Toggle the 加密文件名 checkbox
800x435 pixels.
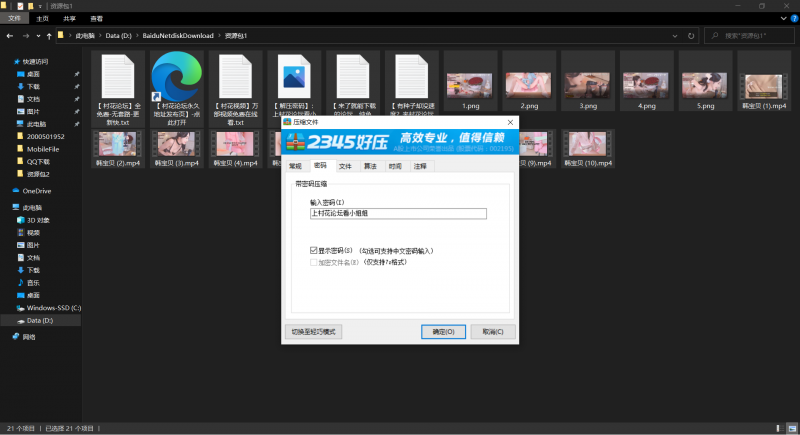tap(314, 261)
